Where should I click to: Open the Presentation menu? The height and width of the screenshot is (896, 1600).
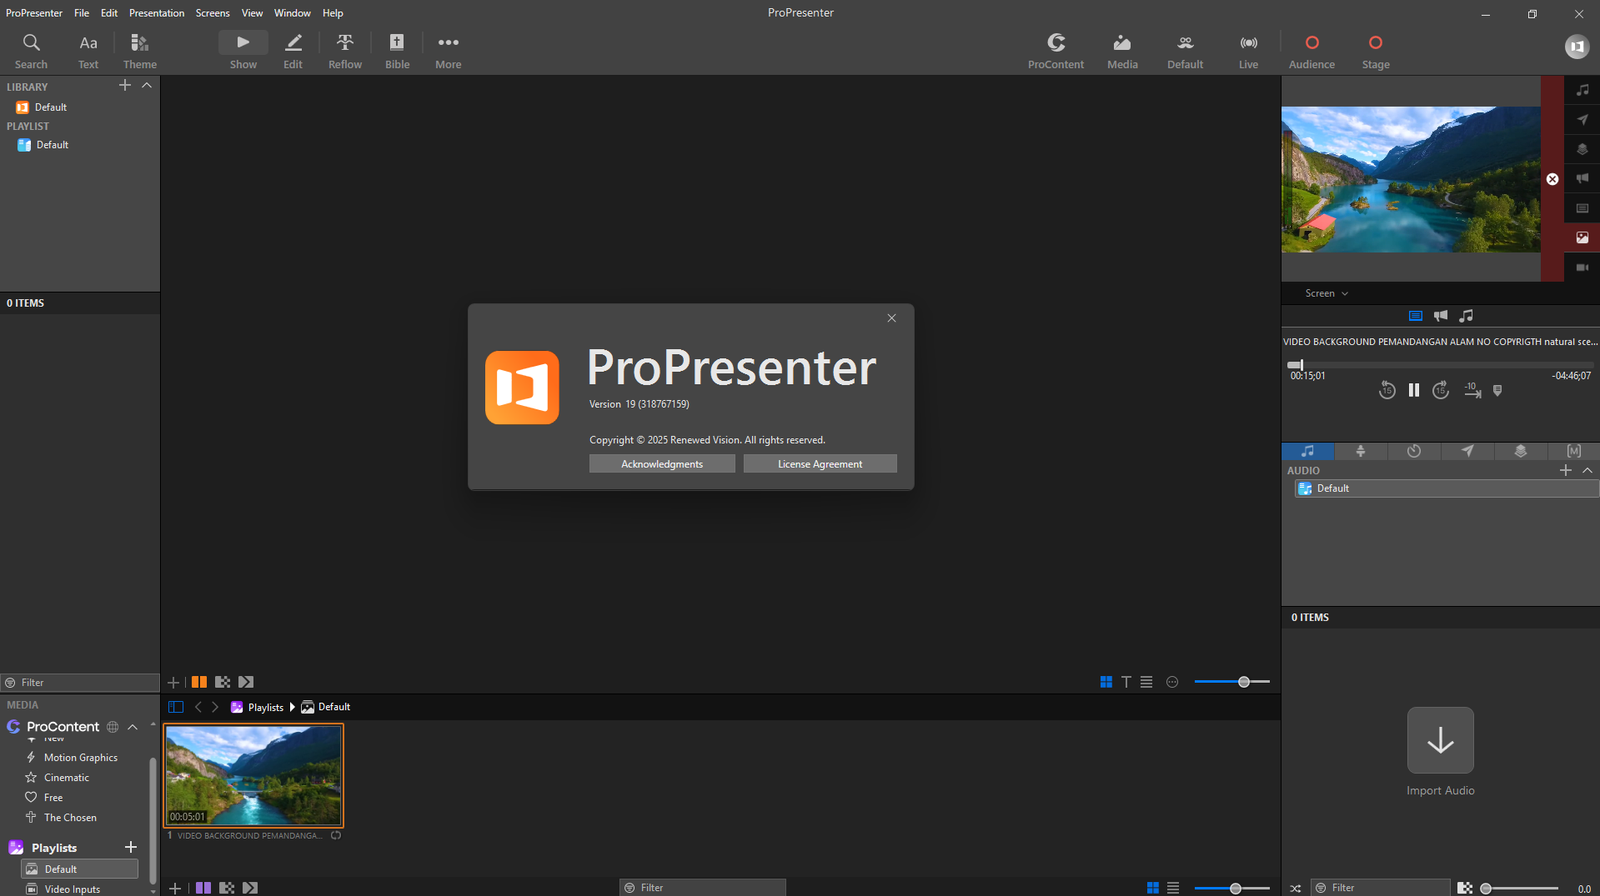[157, 13]
